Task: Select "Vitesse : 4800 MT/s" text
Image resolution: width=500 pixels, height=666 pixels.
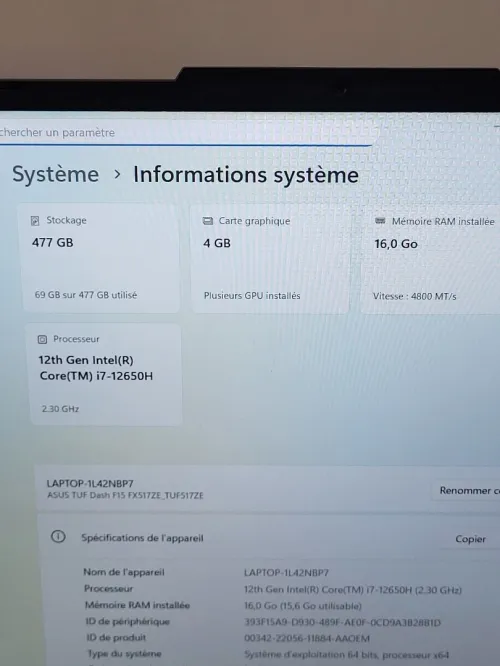Action: click(x=415, y=296)
